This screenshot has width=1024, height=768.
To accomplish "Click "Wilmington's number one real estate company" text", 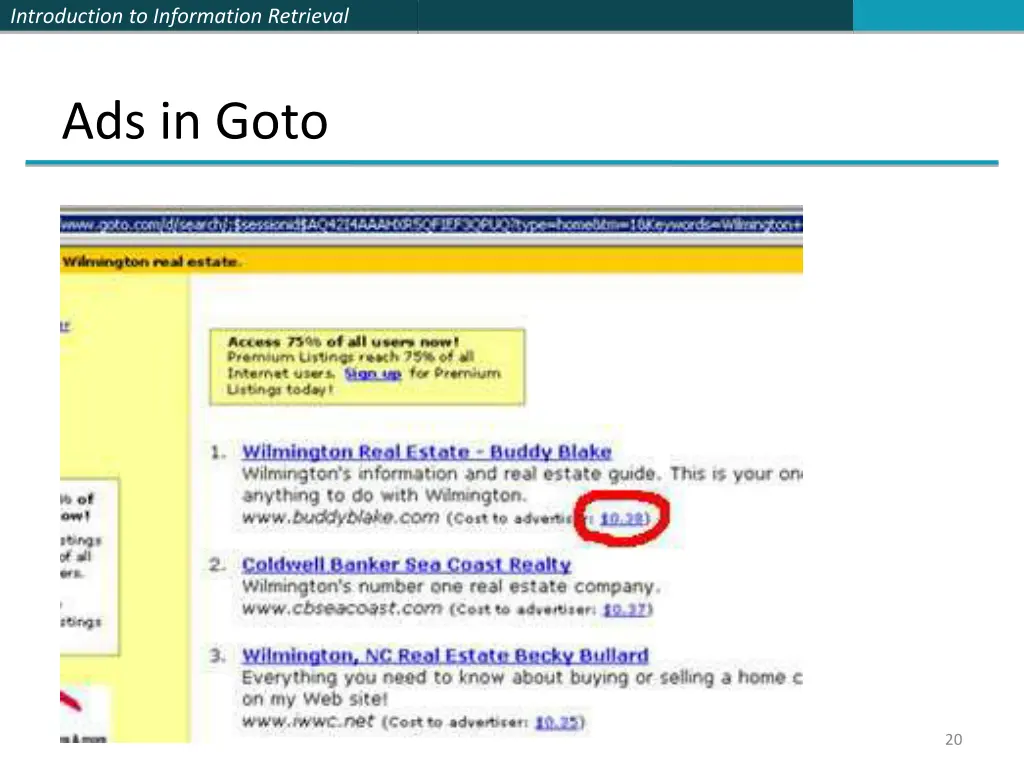I will pyautogui.click(x=451, y=586).
